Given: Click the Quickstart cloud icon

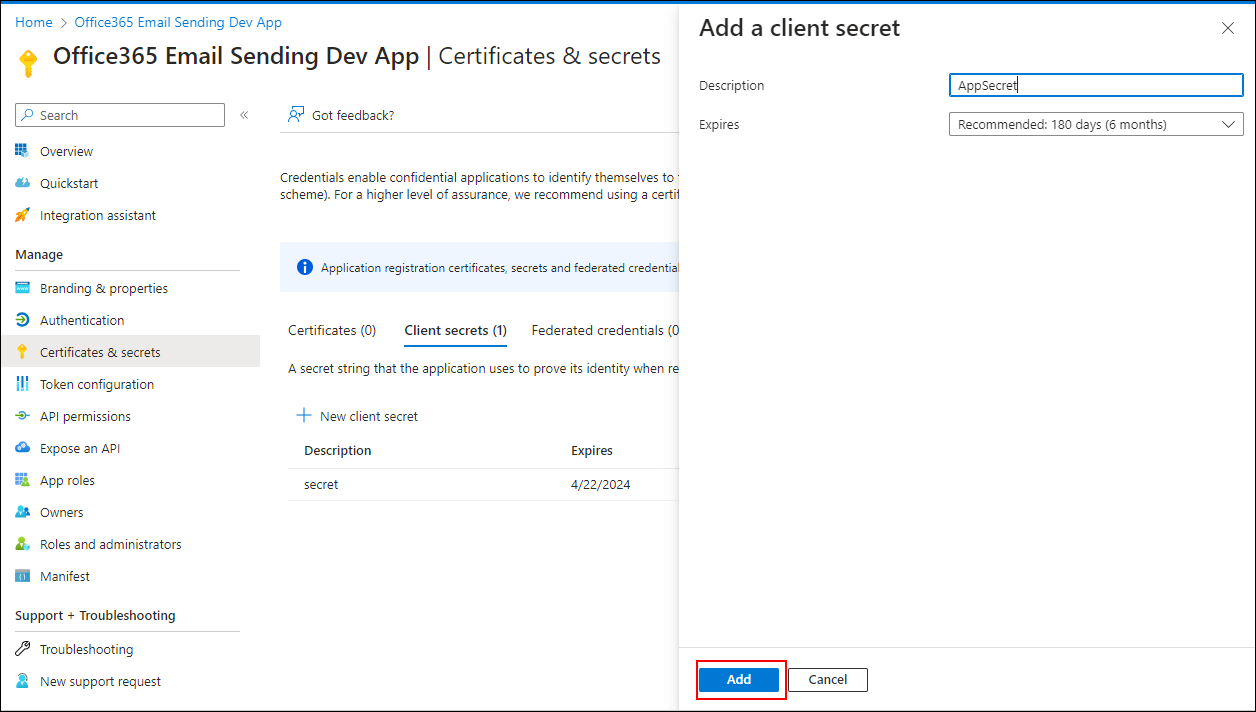Looking at the screenshot, I should tap(22, 183).
